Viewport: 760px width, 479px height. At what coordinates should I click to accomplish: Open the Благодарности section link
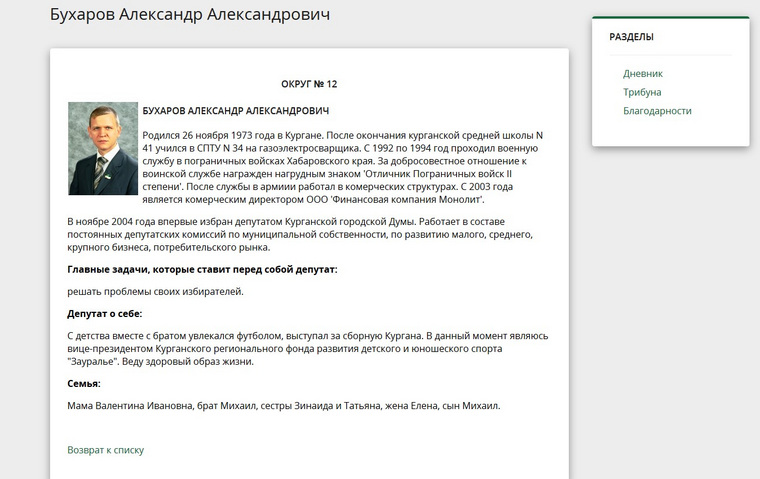657,111
